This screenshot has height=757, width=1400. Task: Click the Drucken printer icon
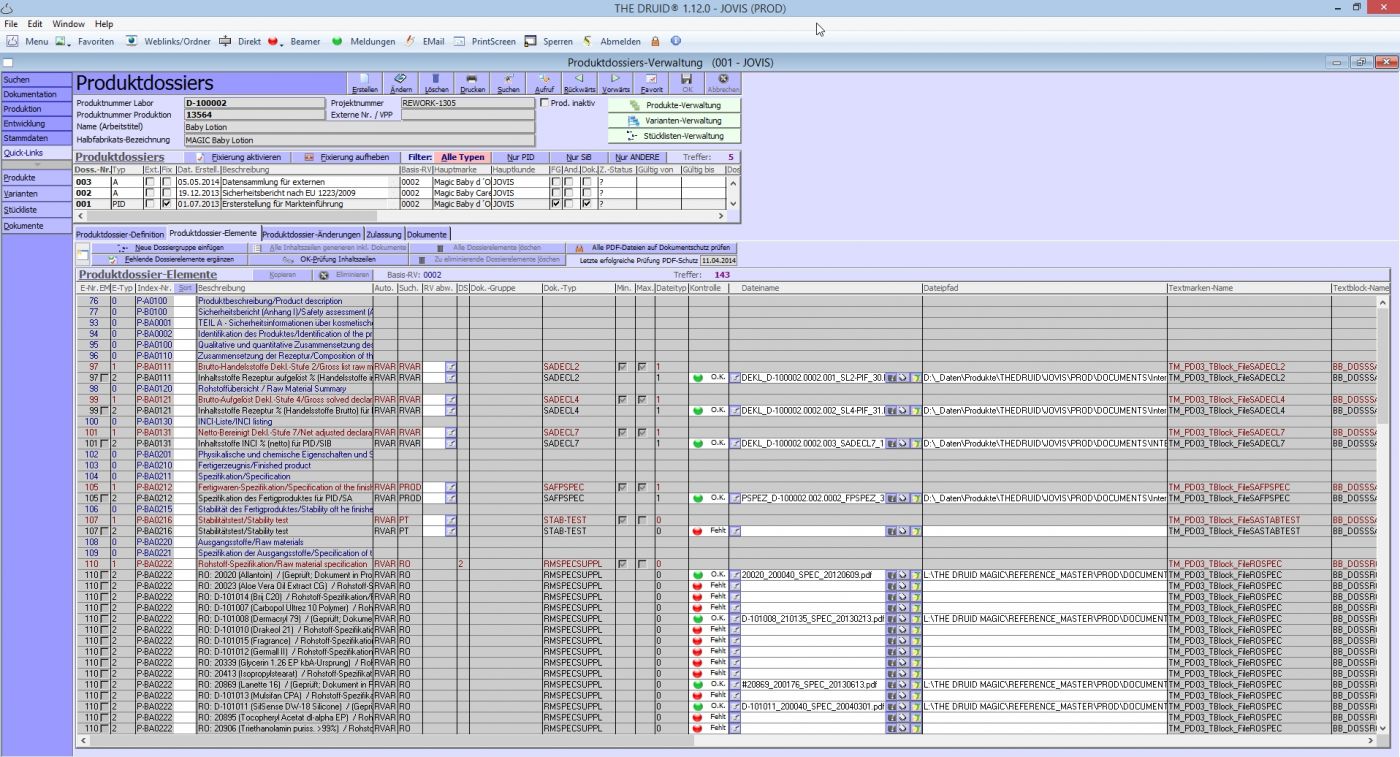click(472, 82)
